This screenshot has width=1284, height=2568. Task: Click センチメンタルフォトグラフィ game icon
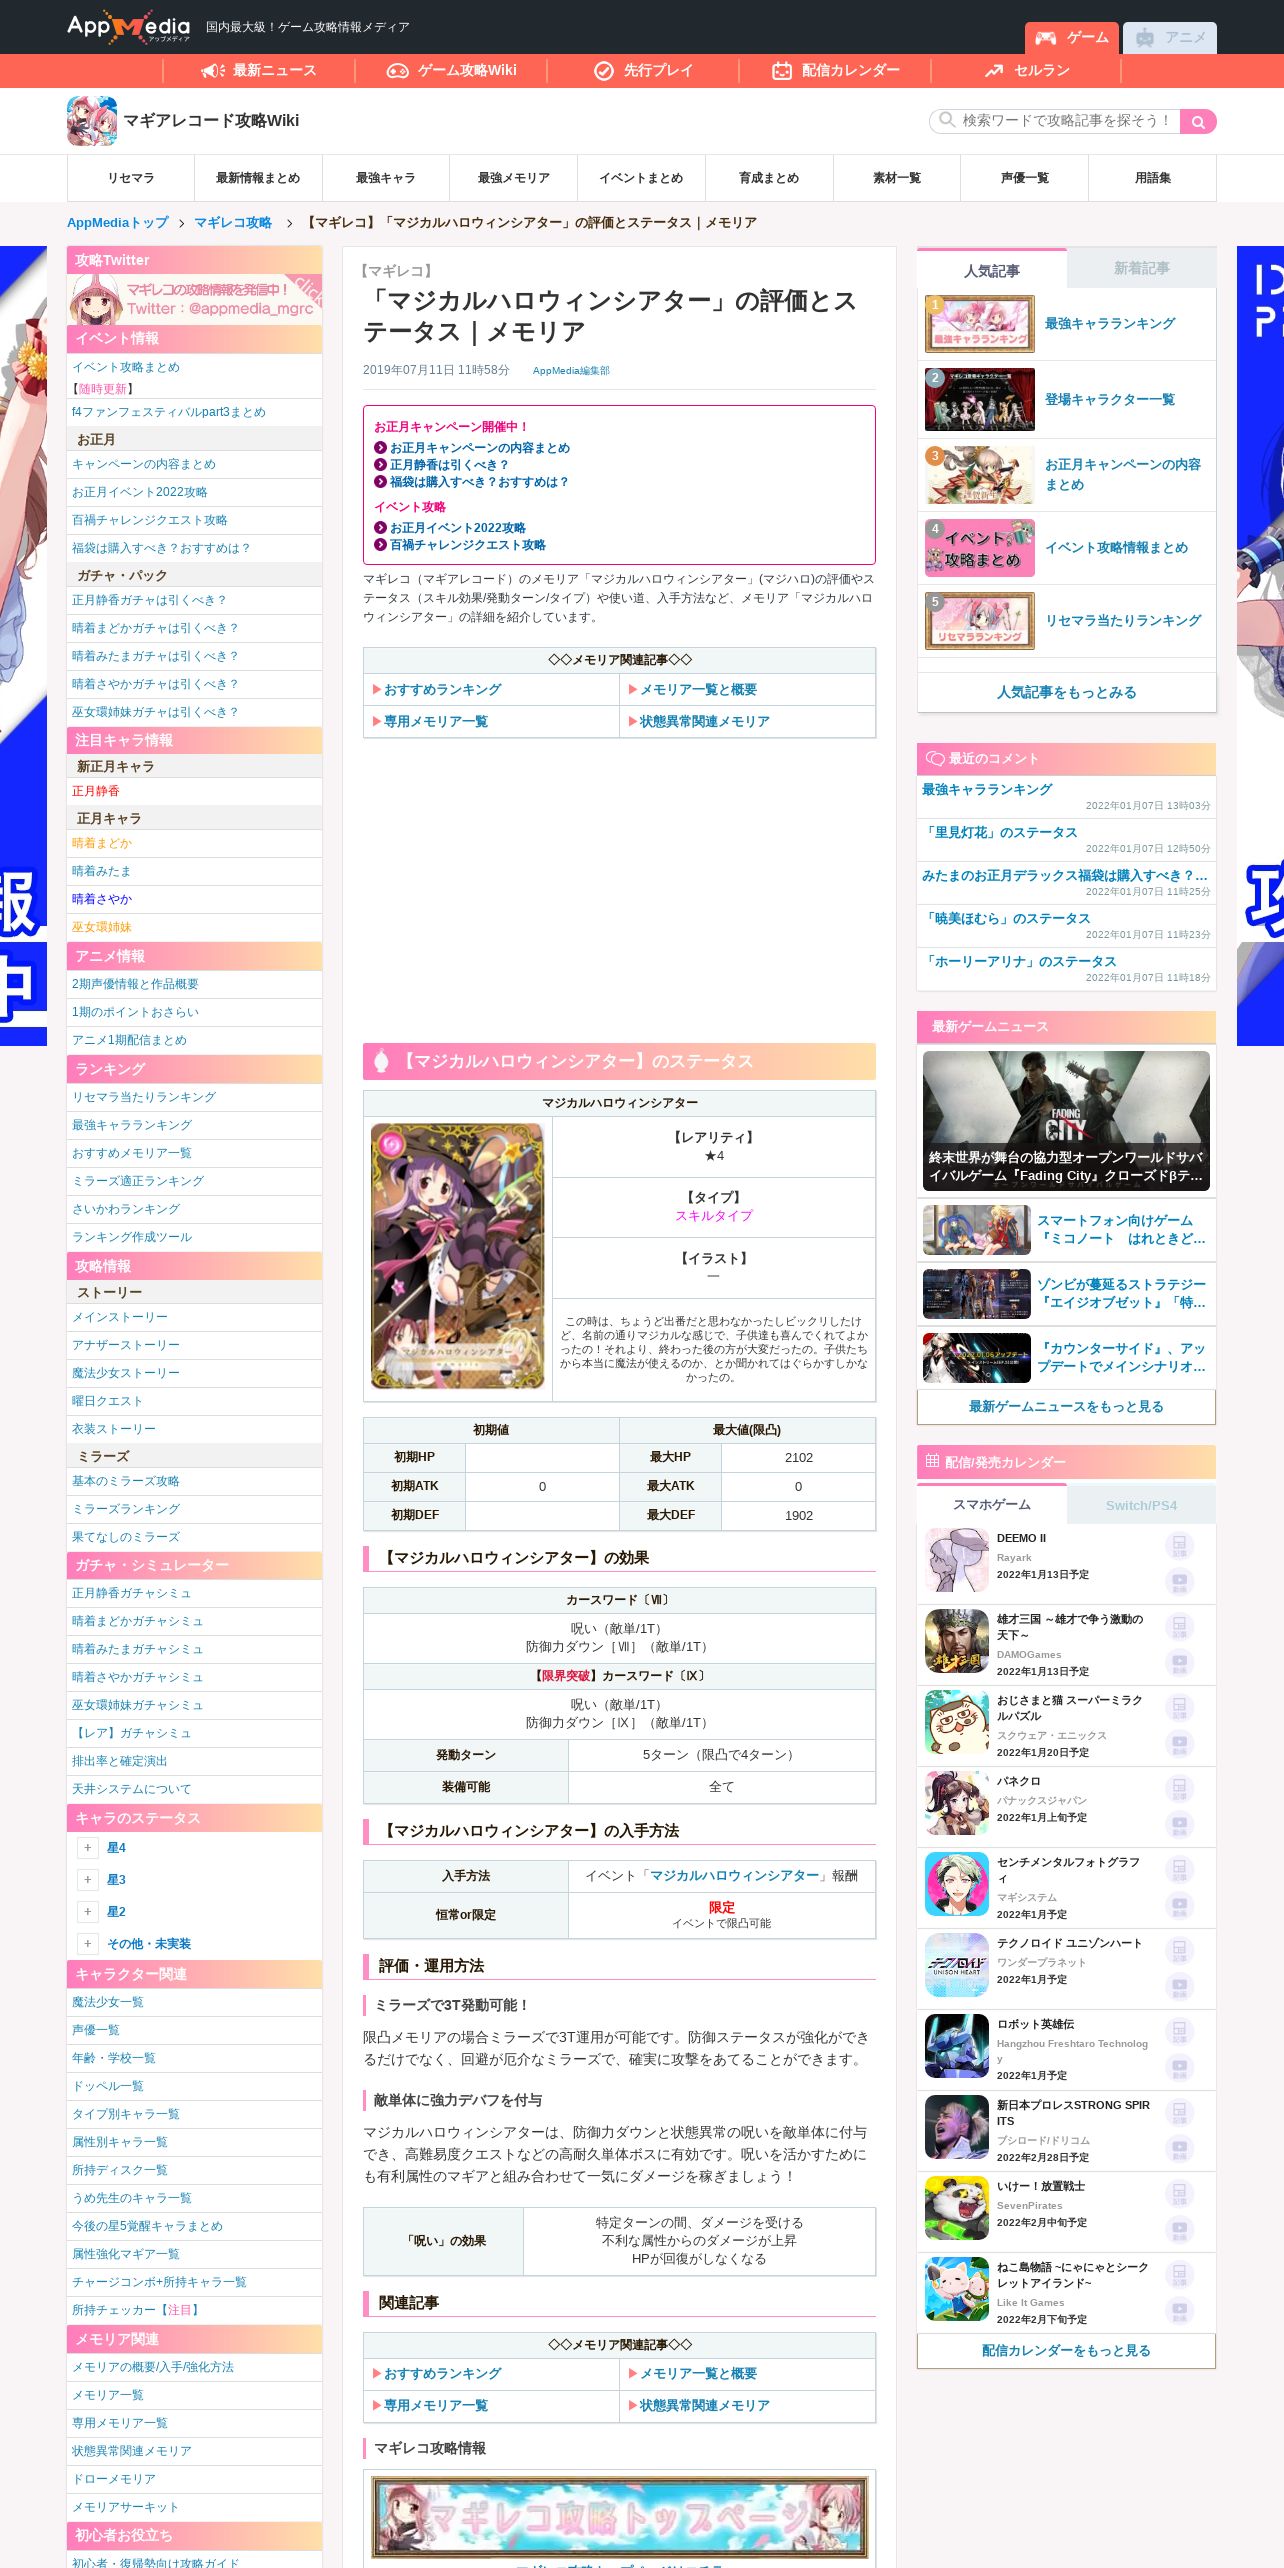coord(957,1884)
